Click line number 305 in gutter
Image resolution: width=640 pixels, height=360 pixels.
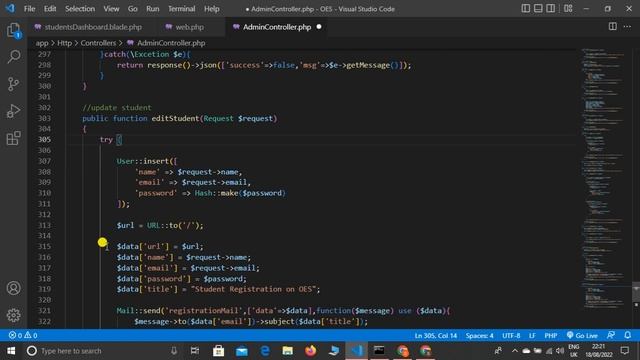coord(44,139)
